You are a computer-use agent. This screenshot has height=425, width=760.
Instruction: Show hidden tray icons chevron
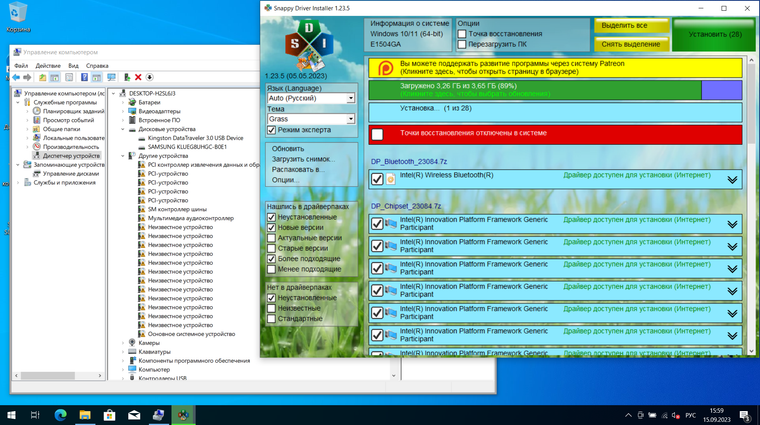628,415
